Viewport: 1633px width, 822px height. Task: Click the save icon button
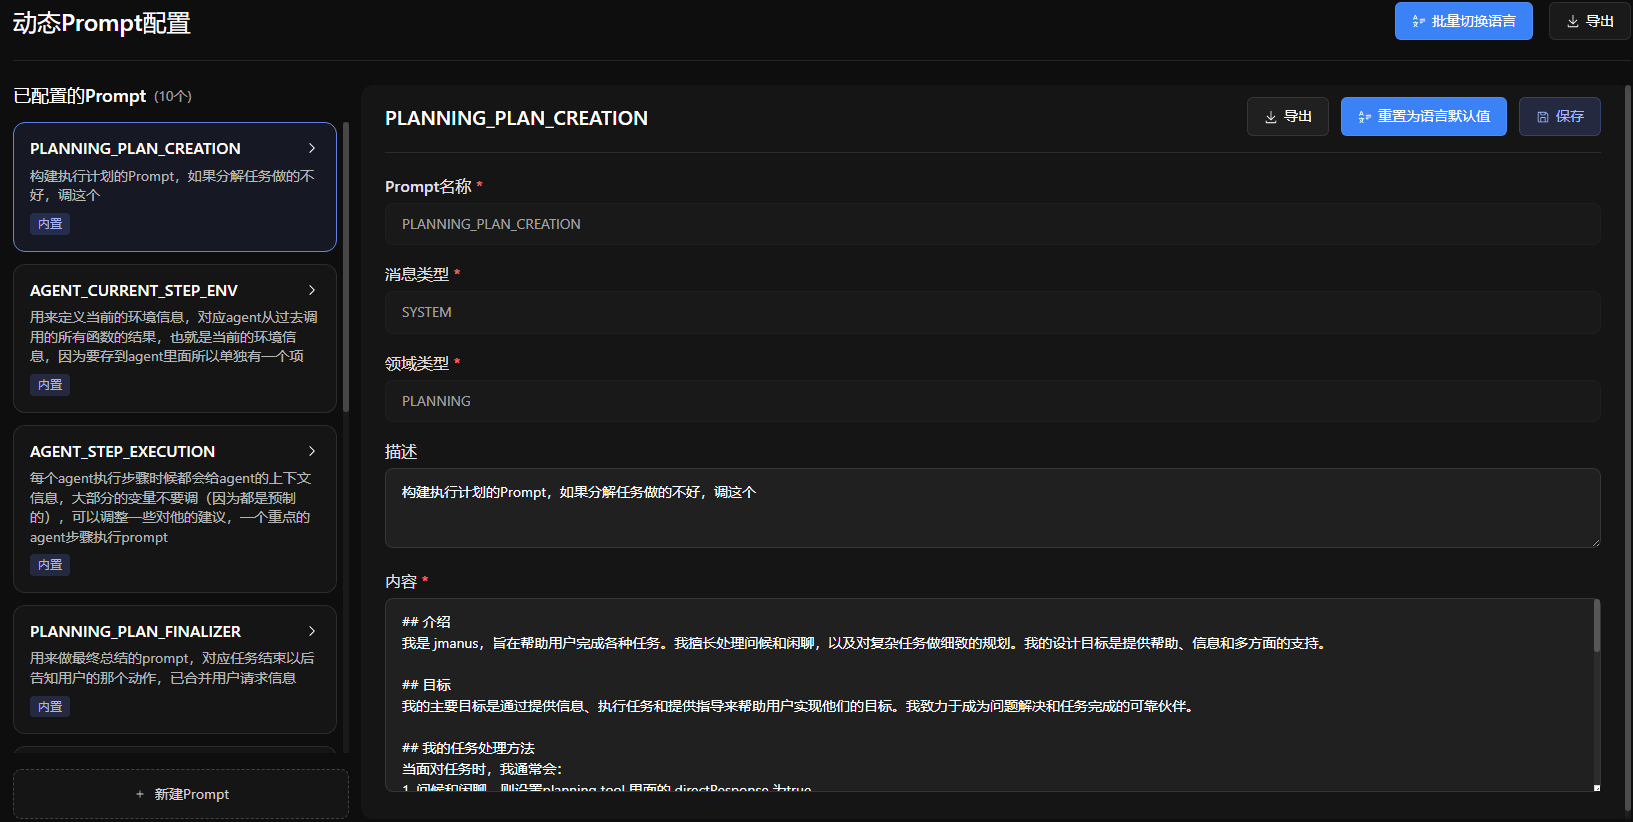click(x=1543, y=117)
